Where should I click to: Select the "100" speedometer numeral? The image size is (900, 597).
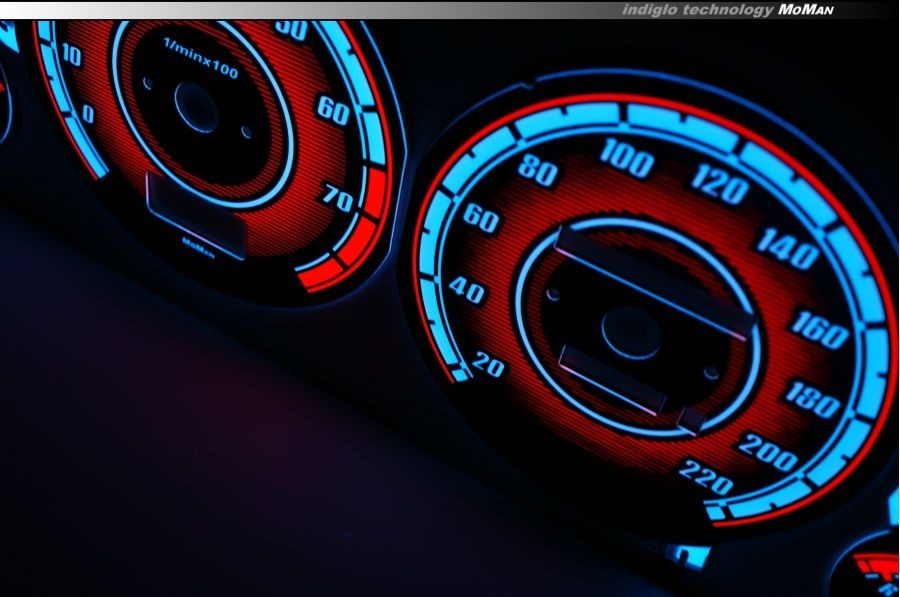tap(627, 158)
